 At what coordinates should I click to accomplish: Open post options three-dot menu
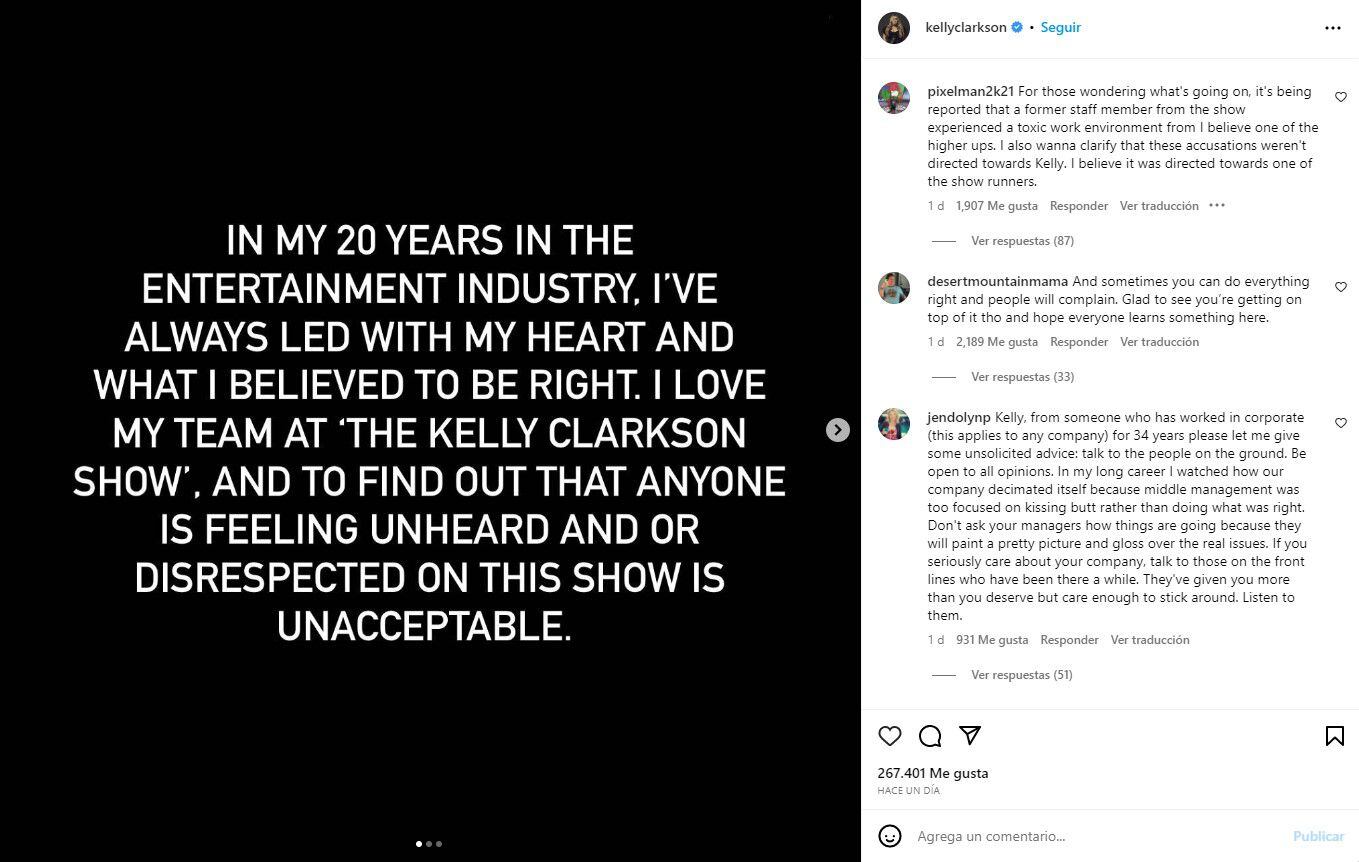pyautogui.click(x=1332, y=28)
